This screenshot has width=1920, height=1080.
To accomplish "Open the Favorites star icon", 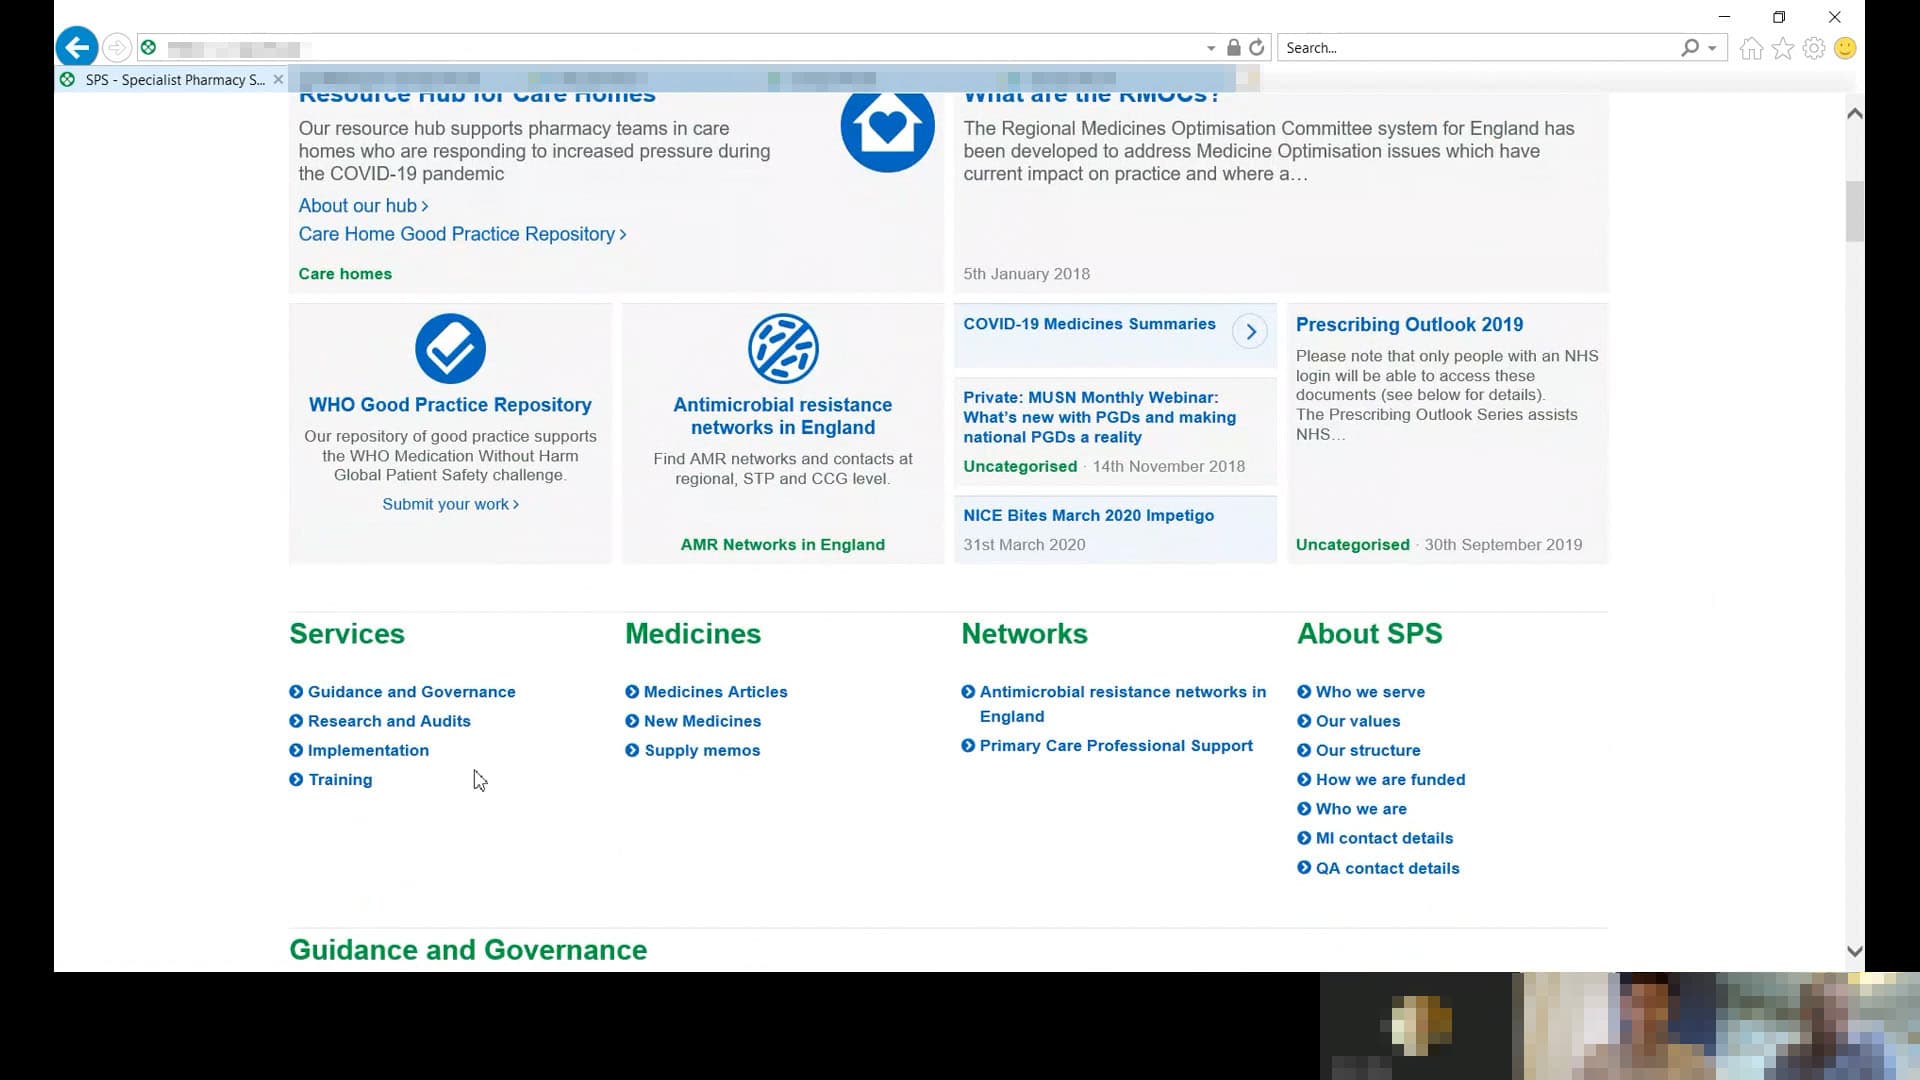I will [x=1783, y=48].
